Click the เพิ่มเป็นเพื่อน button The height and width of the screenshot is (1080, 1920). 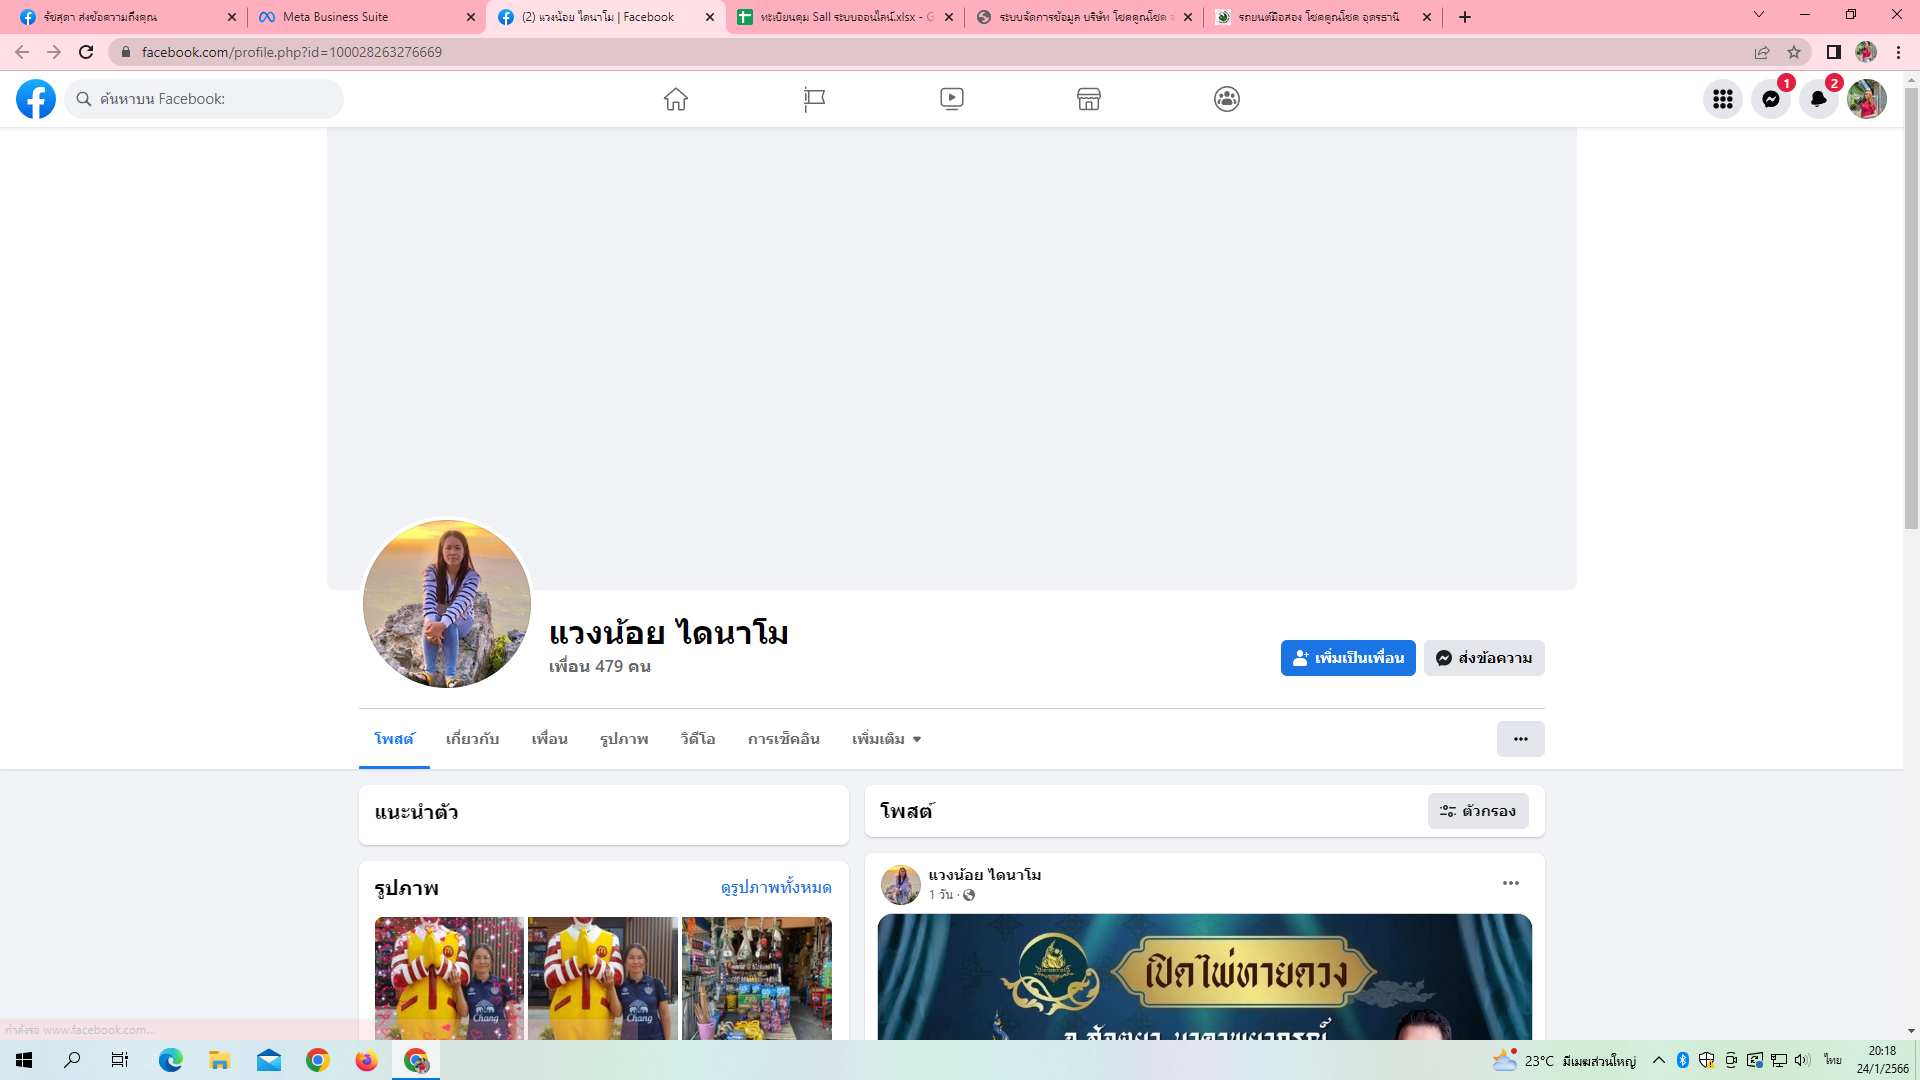pos(1347,658)
